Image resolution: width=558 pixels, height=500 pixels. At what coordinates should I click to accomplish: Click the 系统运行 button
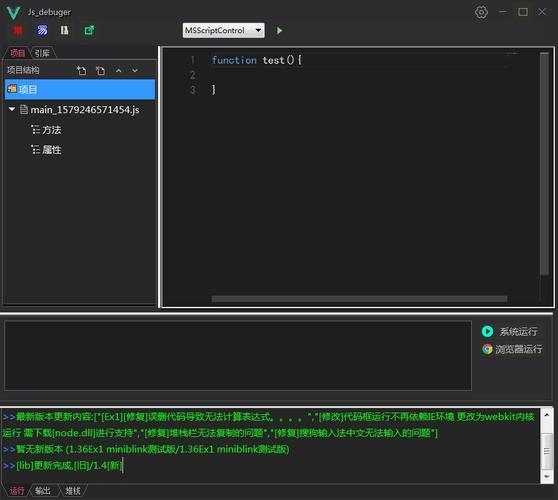click(510, 331)
